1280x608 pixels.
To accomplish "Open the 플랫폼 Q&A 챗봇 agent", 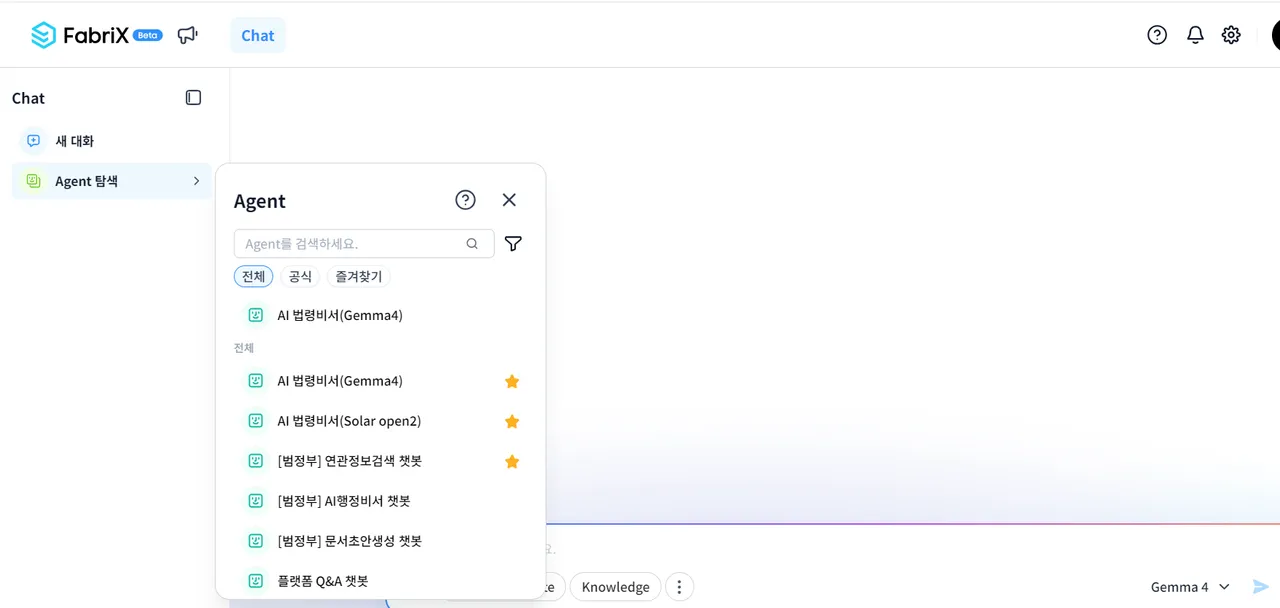I will click(x=381, y=581).
